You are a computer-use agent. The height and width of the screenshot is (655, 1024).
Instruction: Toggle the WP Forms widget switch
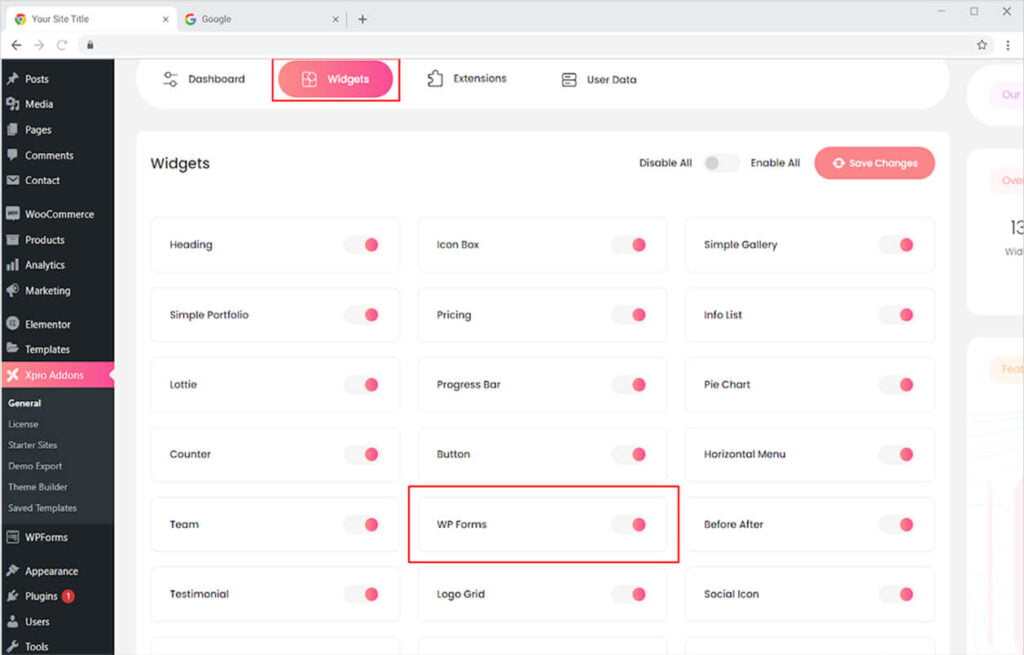click(x=629, y=524)
